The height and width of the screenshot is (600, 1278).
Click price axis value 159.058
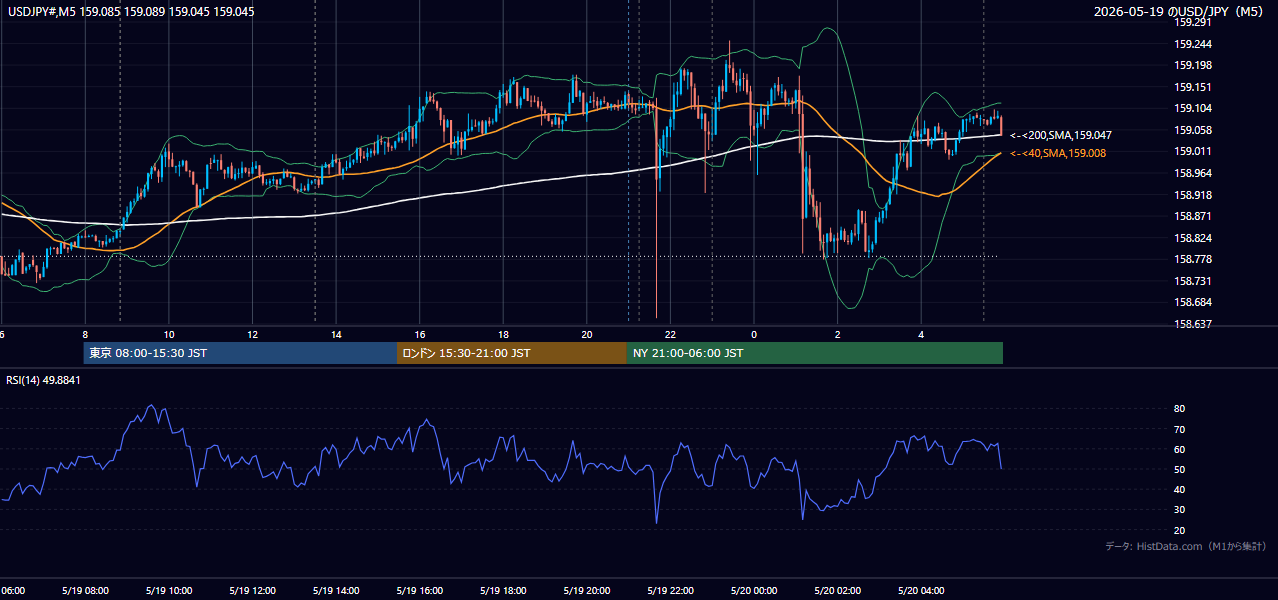click(1193, 130)
